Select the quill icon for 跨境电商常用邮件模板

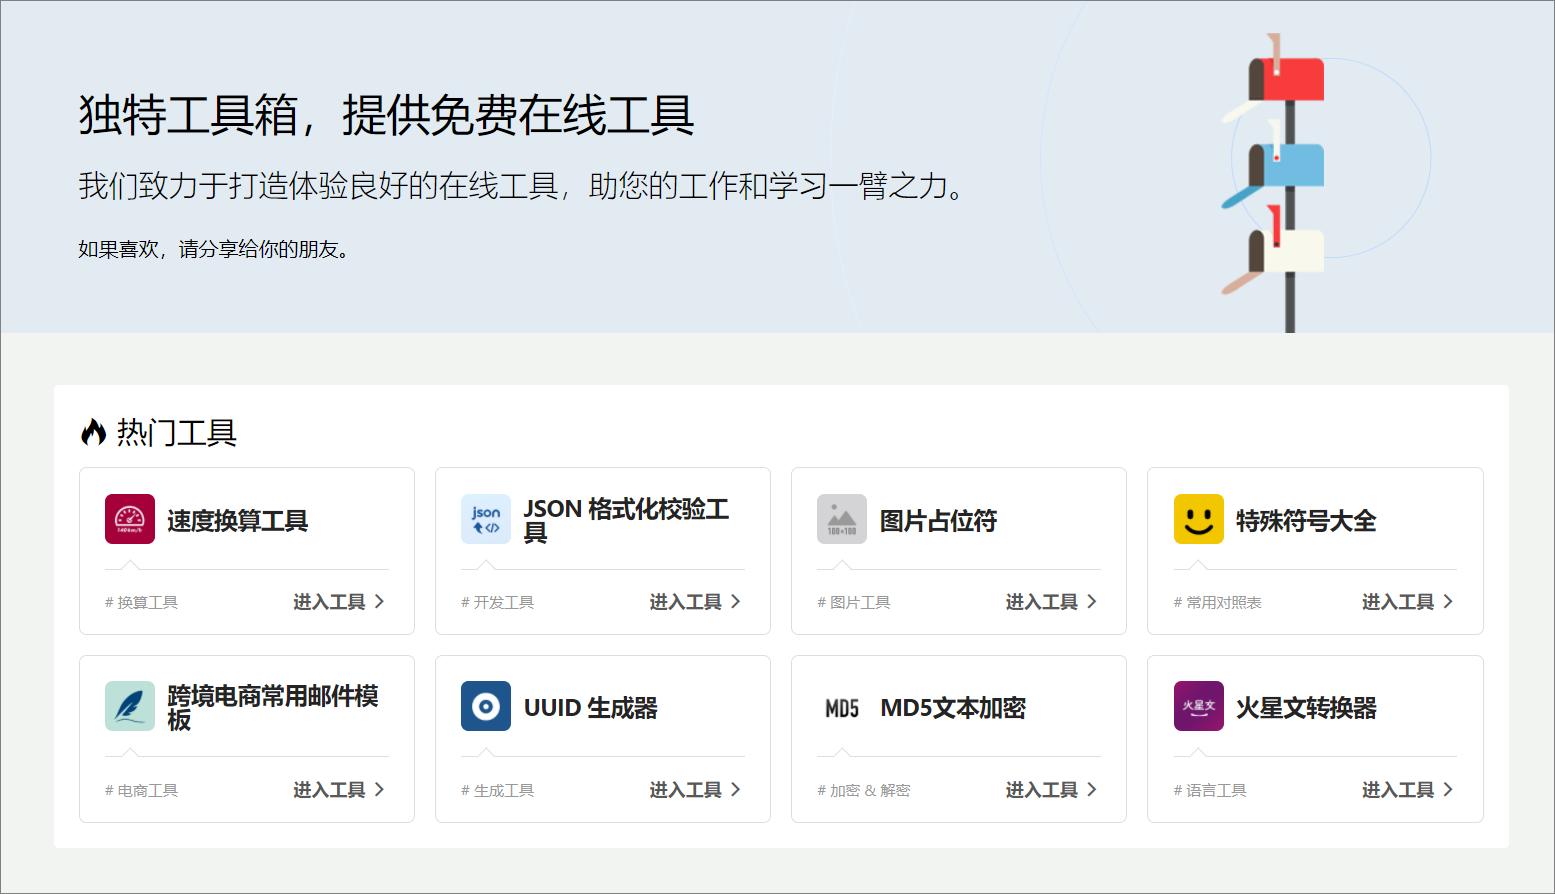[x=129, y=707]
